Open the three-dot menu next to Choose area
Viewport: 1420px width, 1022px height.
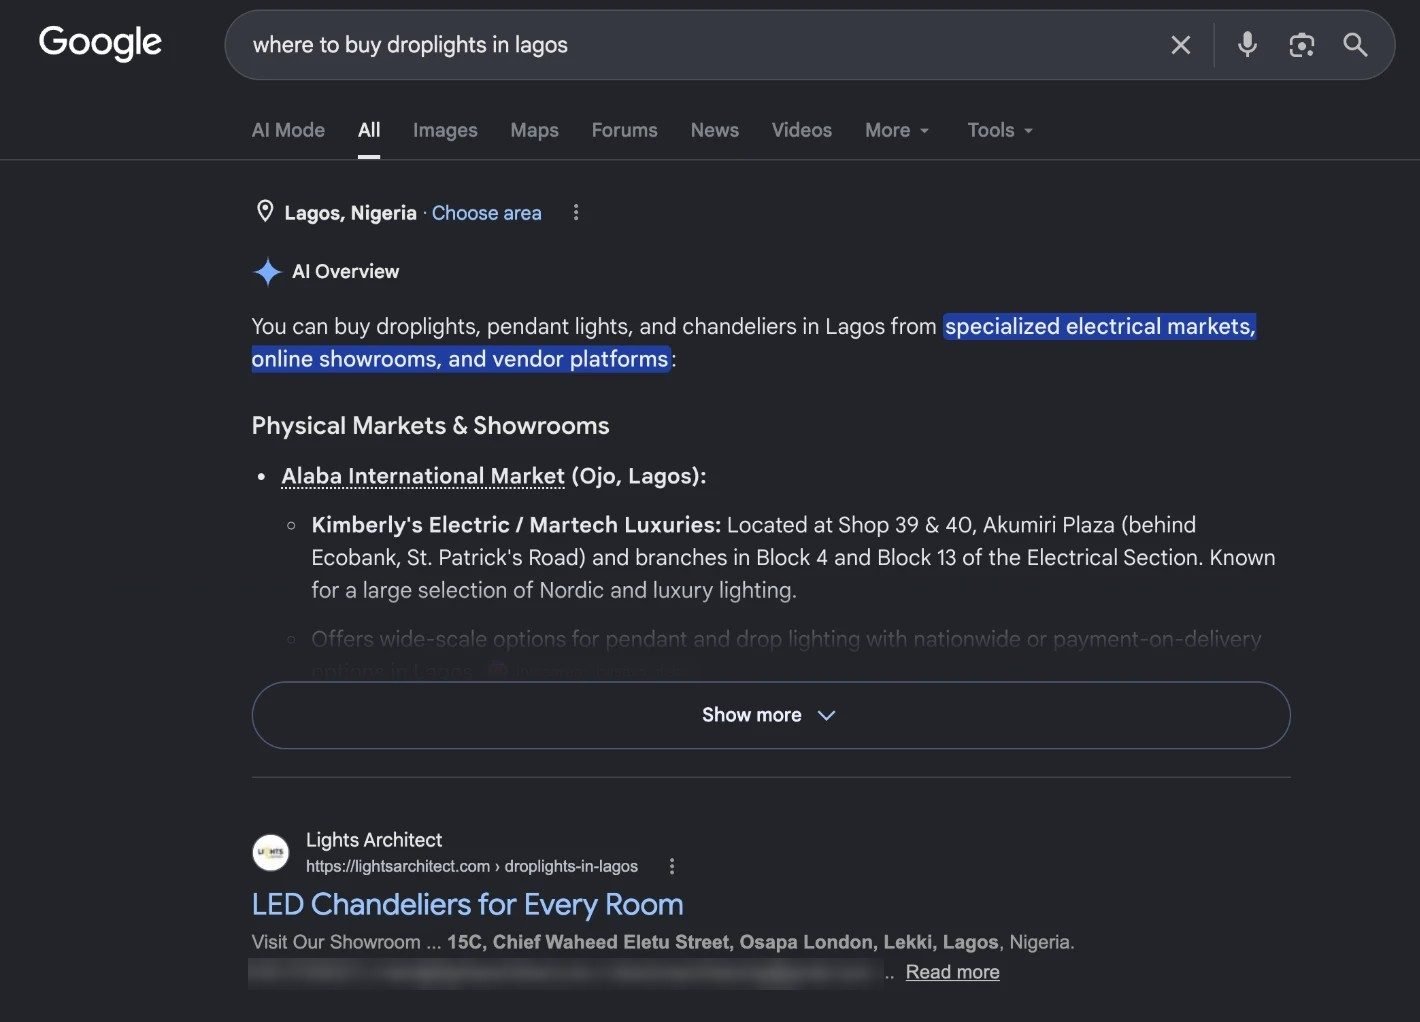575,212
